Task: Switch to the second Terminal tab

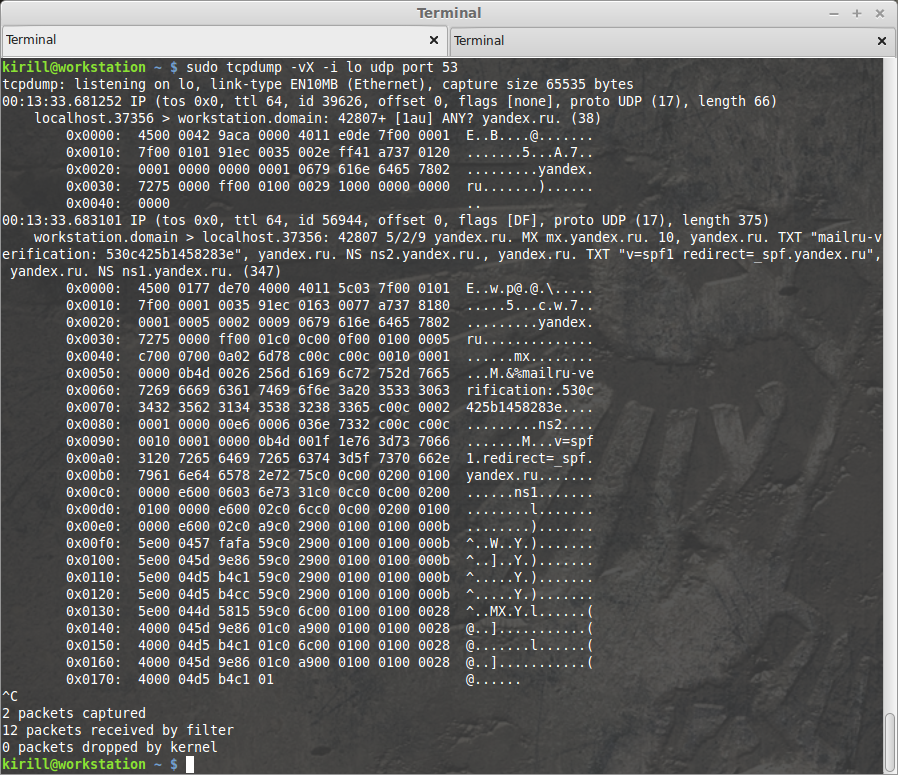Action: point(672,41)
